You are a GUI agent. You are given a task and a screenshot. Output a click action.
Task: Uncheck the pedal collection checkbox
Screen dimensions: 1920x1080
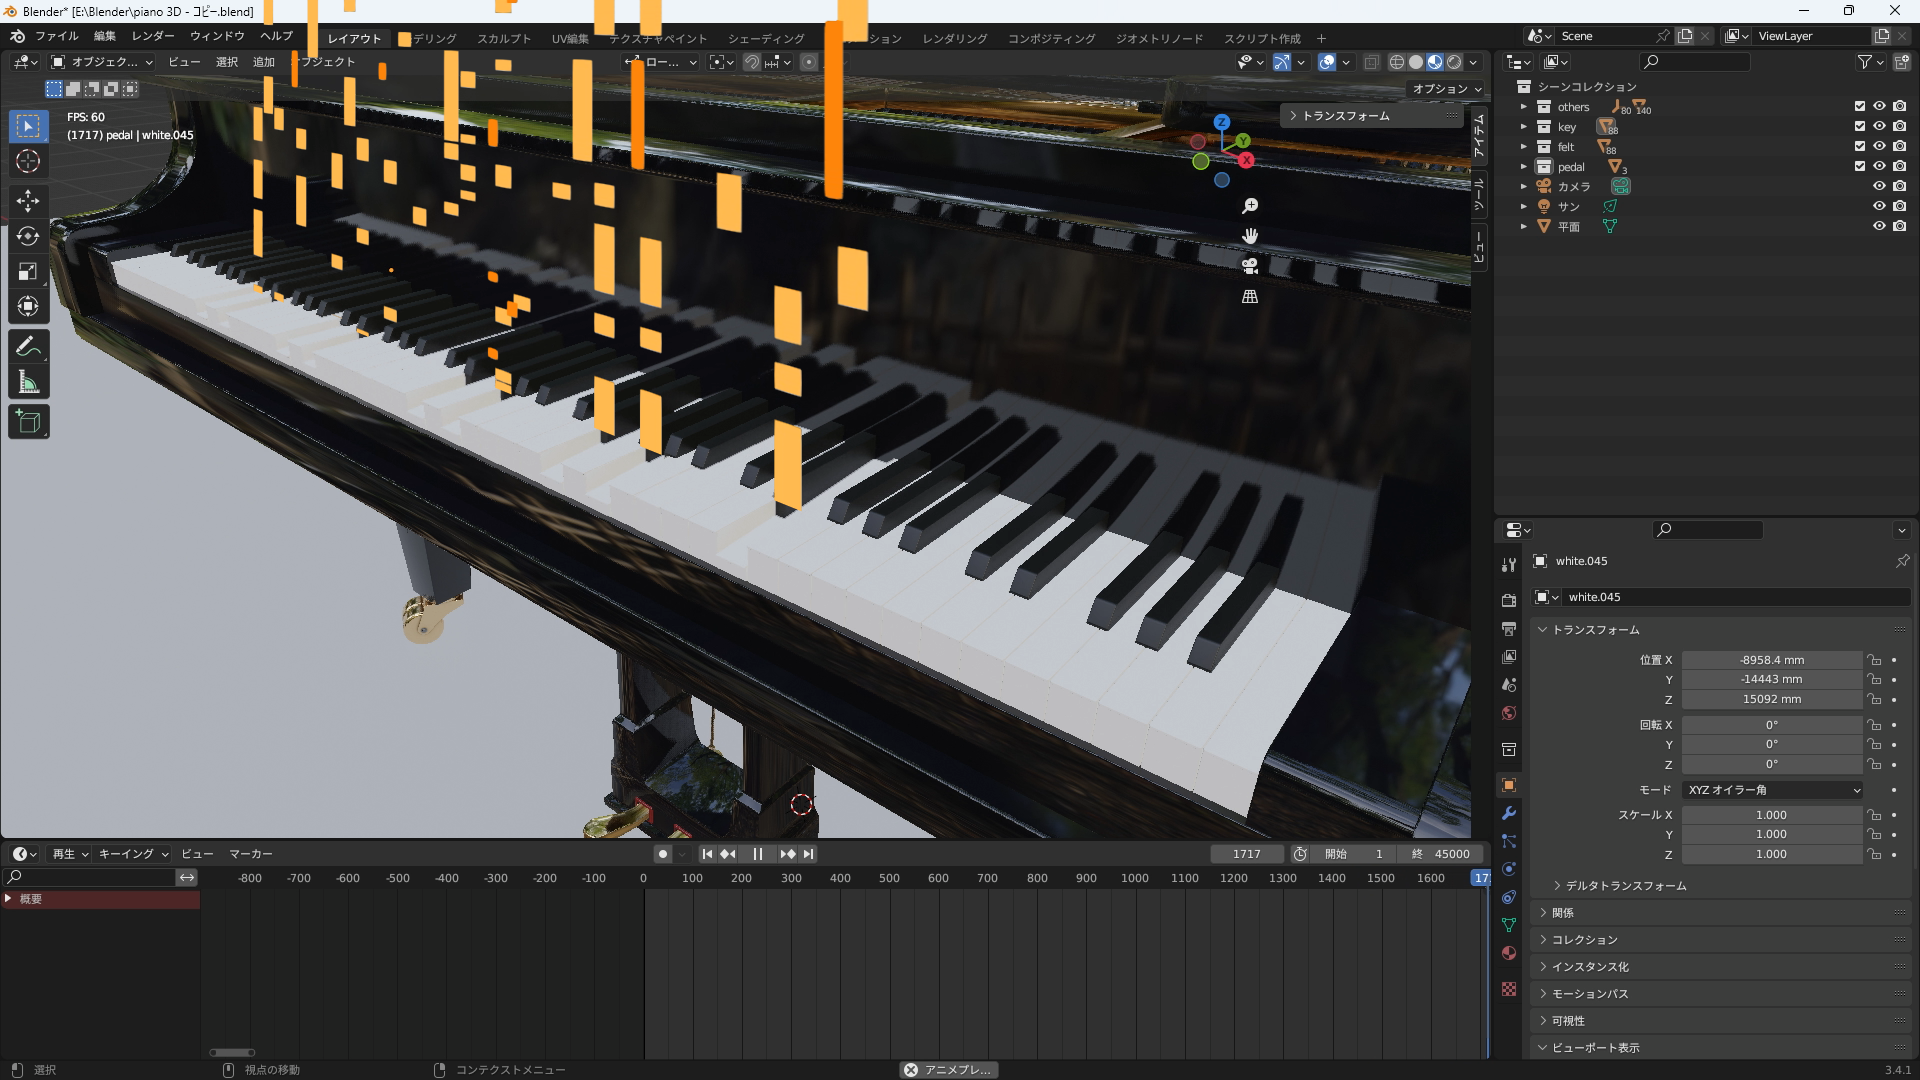click(x=1860, y=166)
